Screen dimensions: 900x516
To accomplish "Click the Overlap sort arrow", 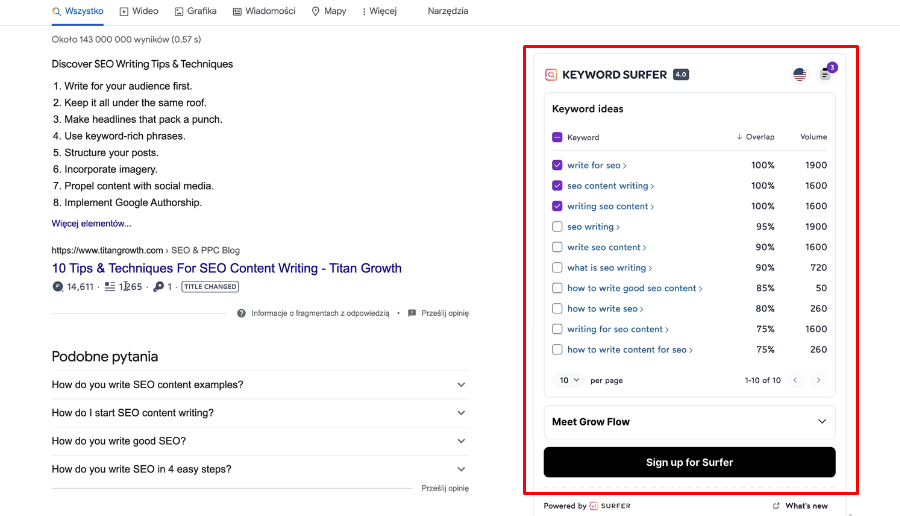I will [739, 137].
